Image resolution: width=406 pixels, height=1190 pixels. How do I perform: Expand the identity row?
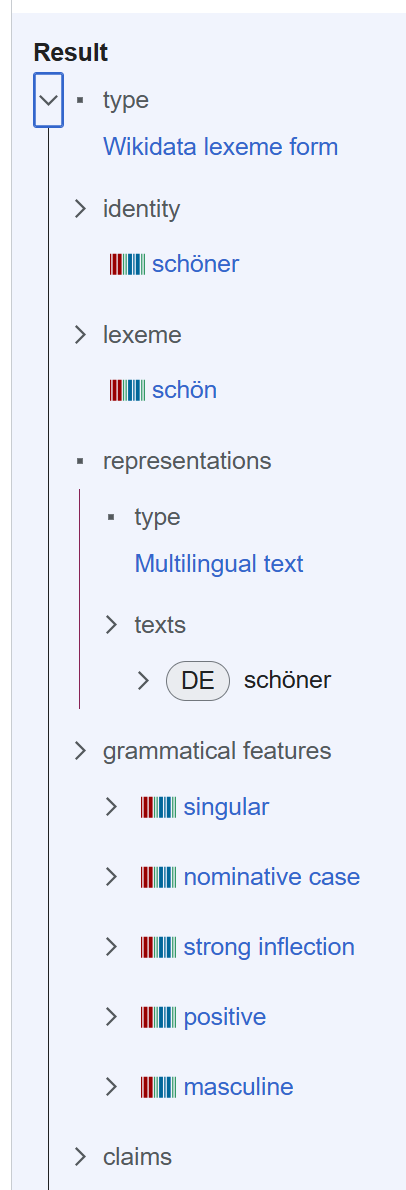click(x=80, y=209)
